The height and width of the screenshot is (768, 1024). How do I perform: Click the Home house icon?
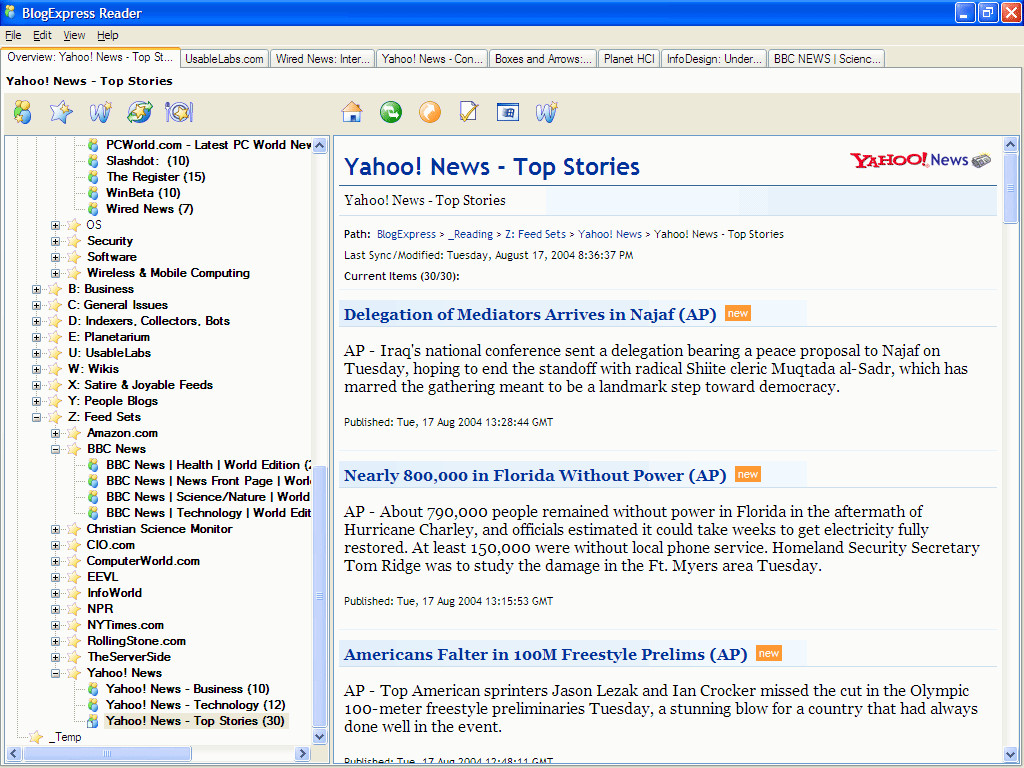(x=352, y=112)
